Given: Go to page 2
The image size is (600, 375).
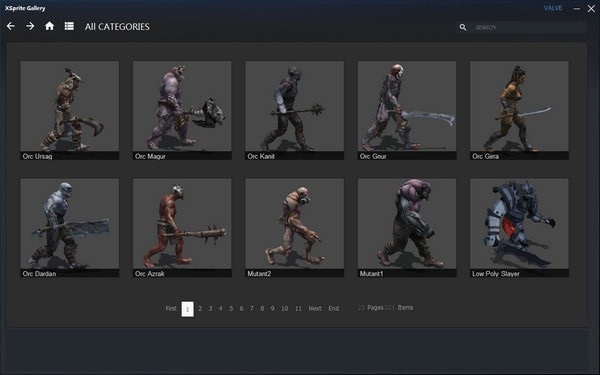Looking at the screenshot, I should pos(200,308).
